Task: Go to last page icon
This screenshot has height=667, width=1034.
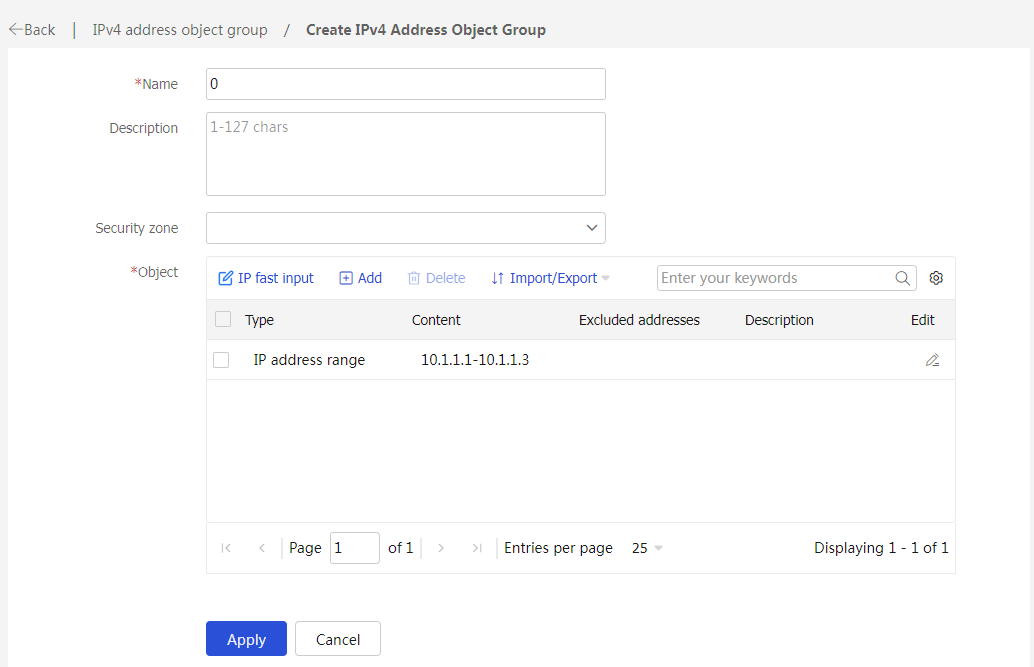Action: point(477,548)
